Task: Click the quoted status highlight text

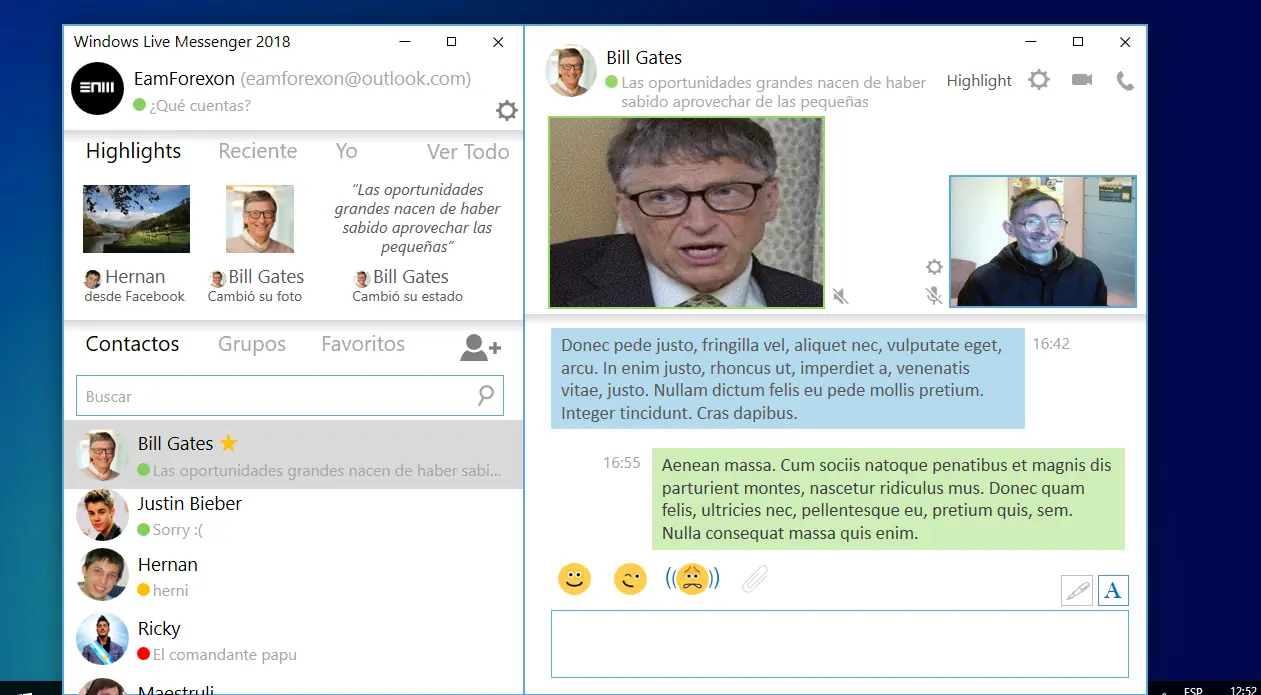Action: click(417, 218)
